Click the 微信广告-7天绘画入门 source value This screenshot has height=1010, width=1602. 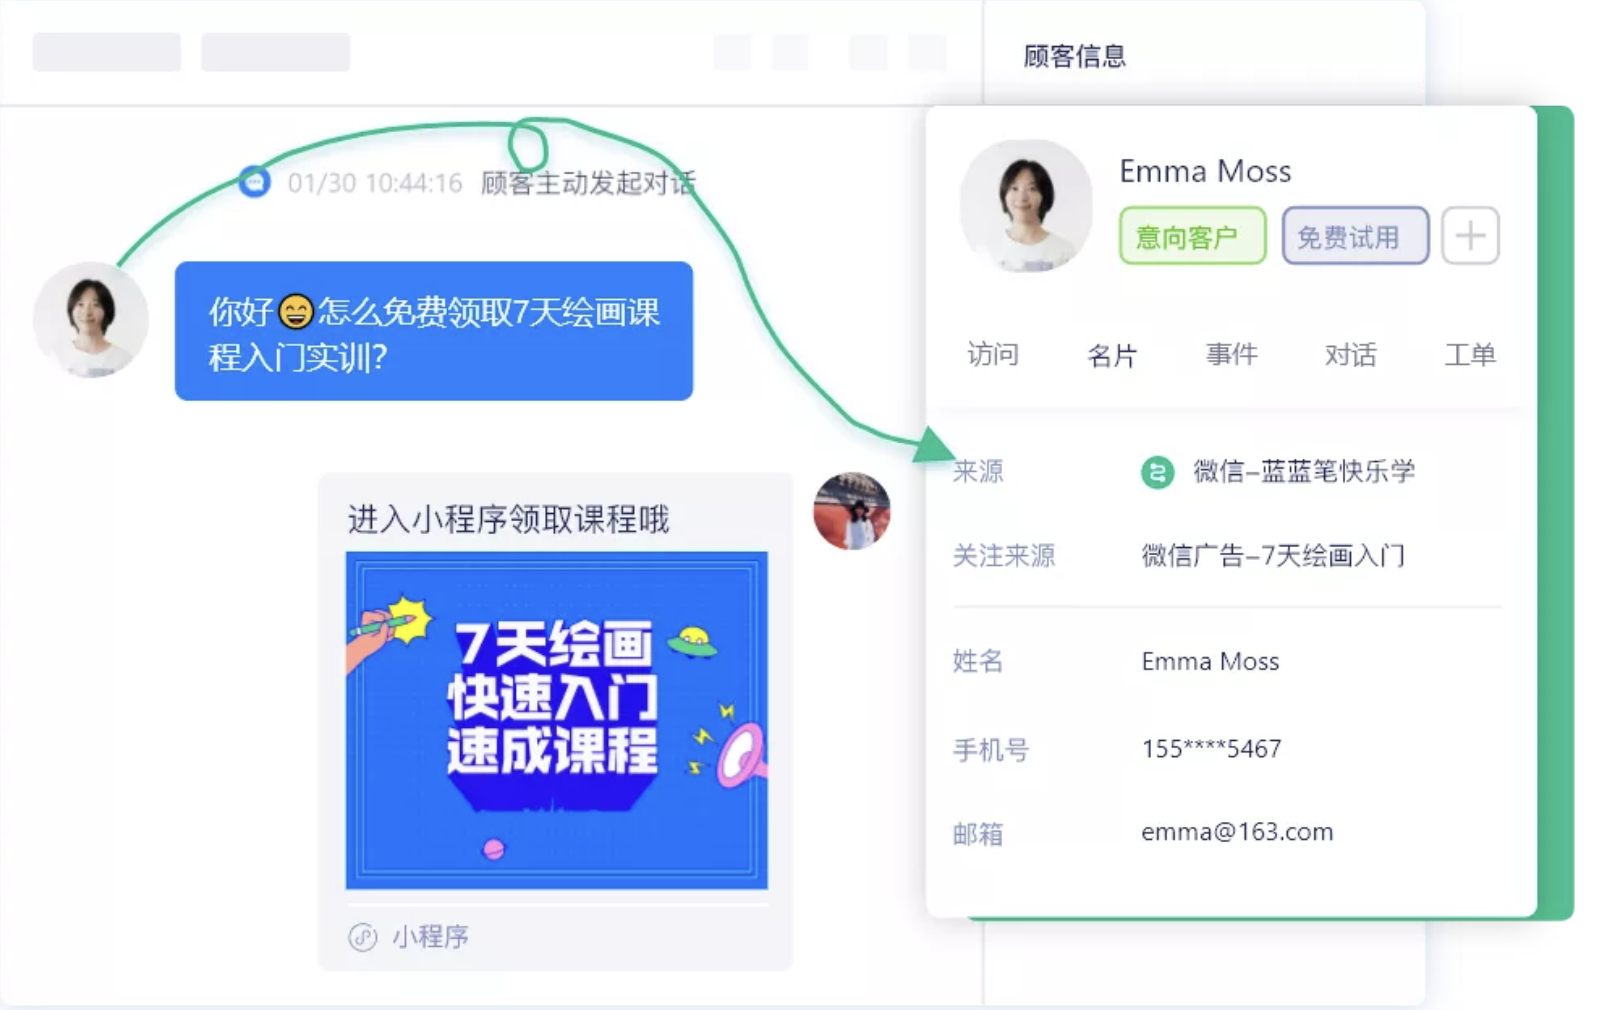1273,555
